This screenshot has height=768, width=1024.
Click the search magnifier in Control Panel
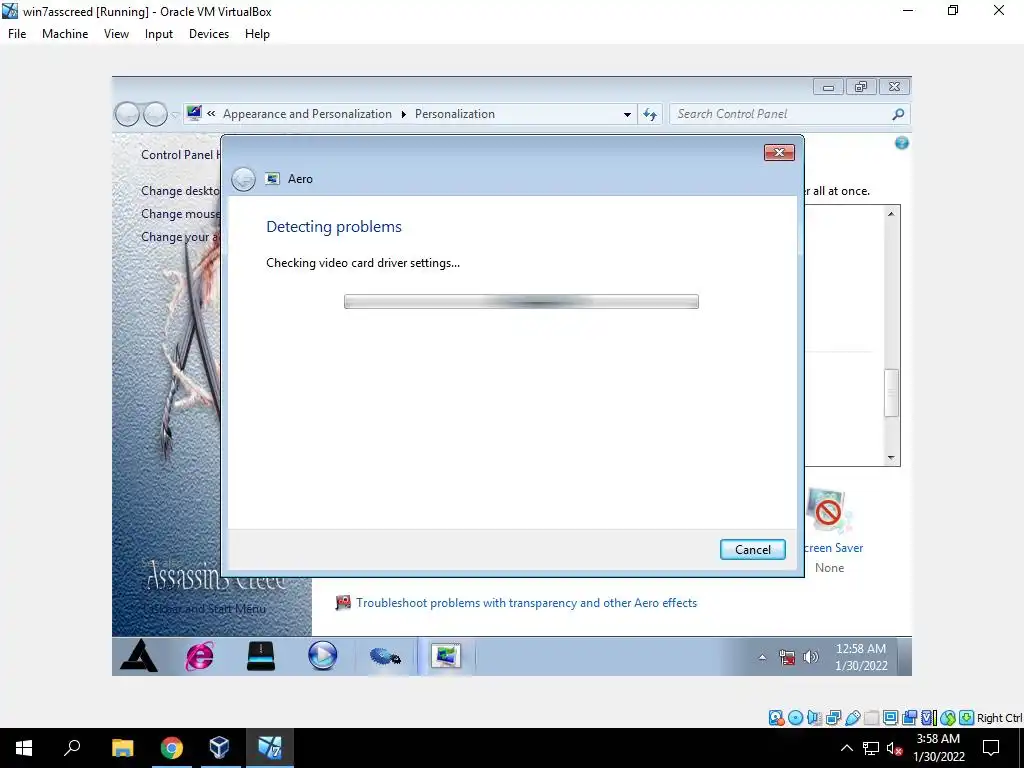click(899, 114)
